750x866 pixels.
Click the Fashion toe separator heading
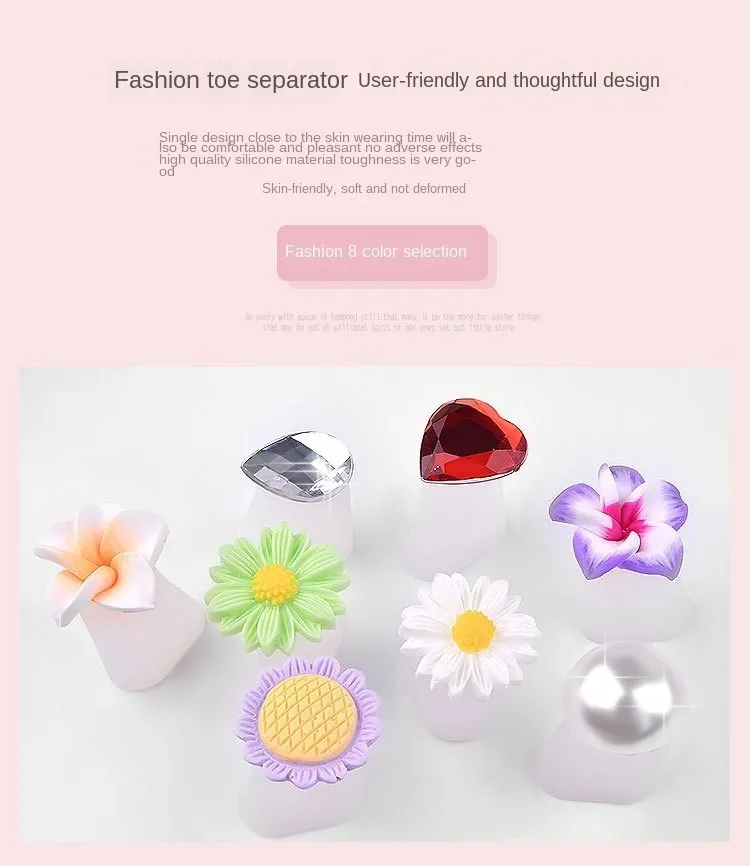pyautogui.click(x=231, y=80)
